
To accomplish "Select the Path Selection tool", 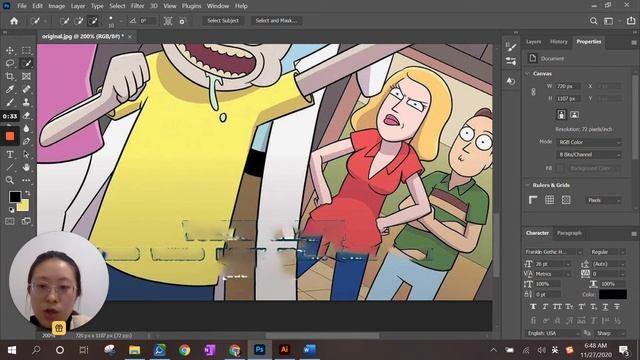I will click(26, 154).
